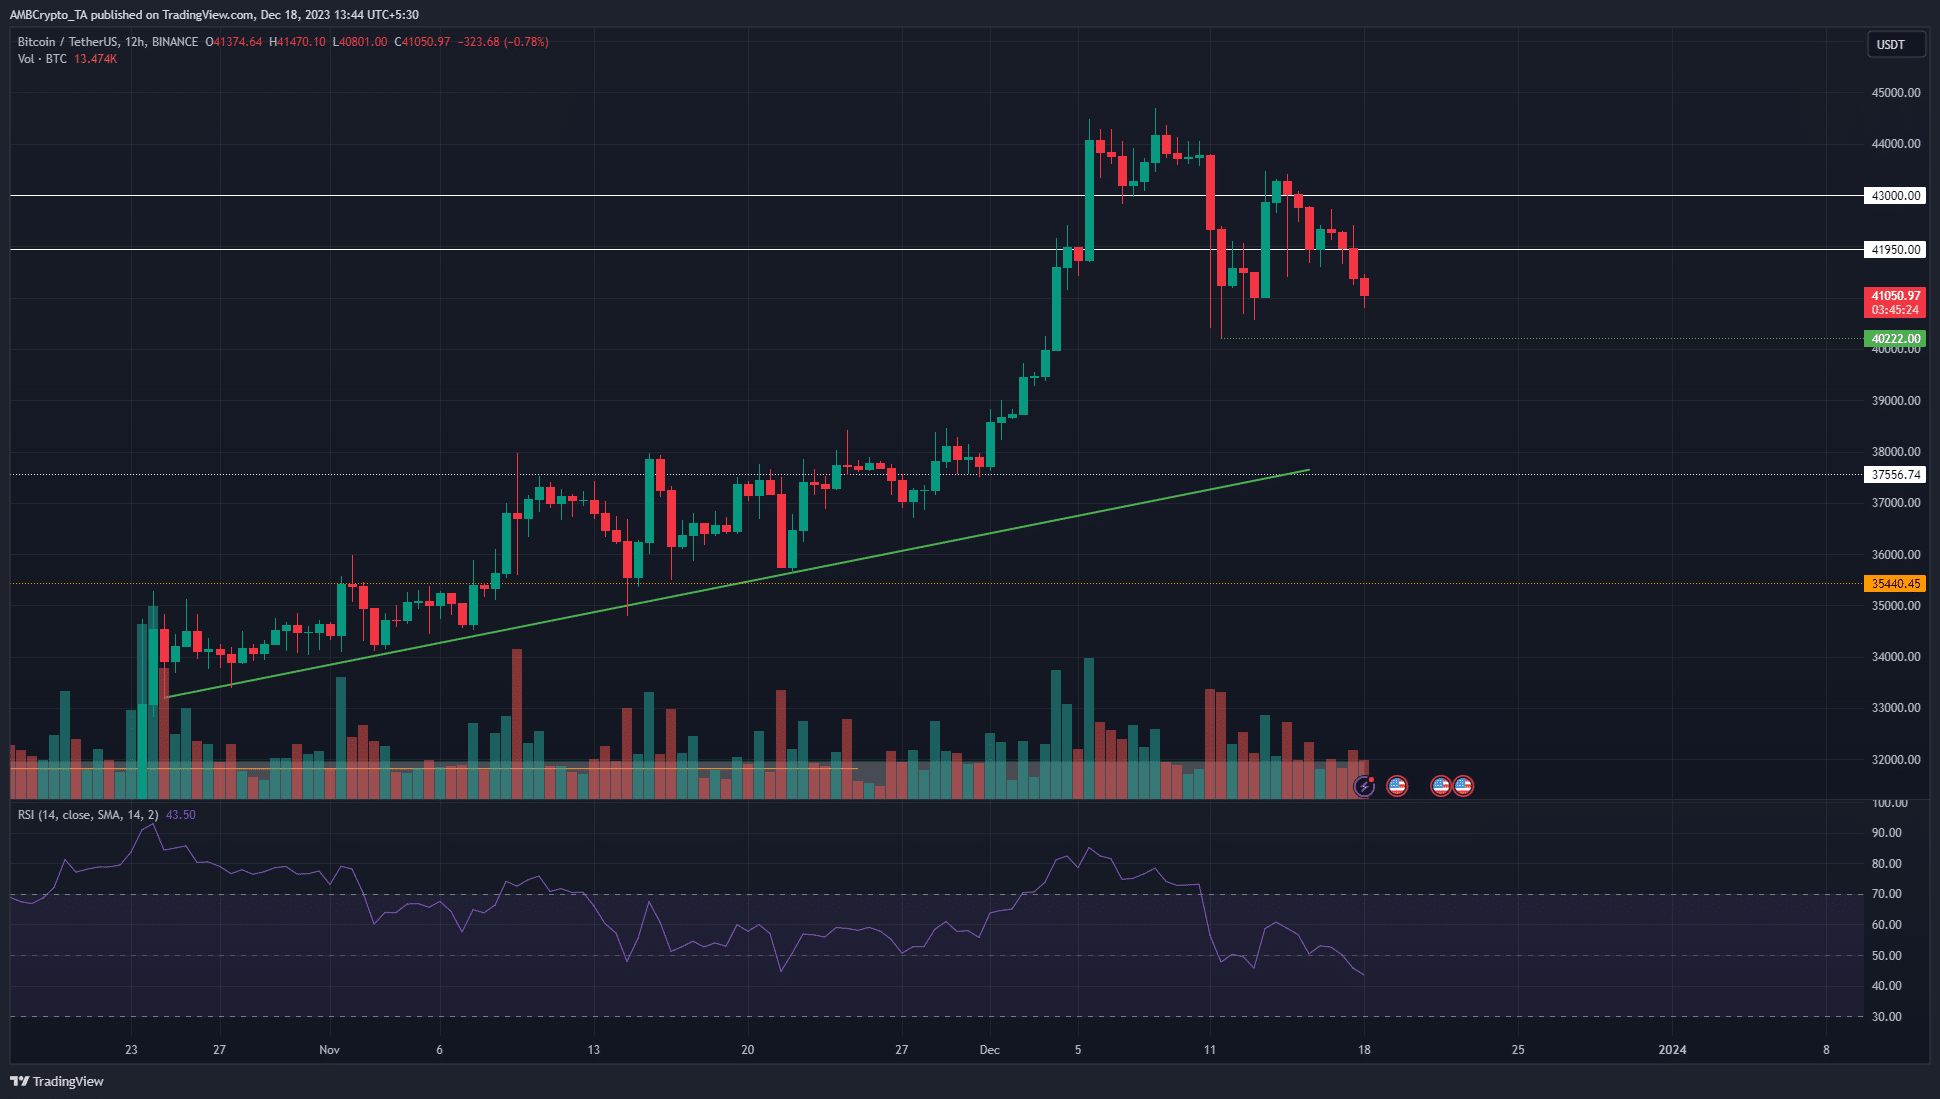
Task: Click the Nov date label on time axis
Action: (329, 1050)
